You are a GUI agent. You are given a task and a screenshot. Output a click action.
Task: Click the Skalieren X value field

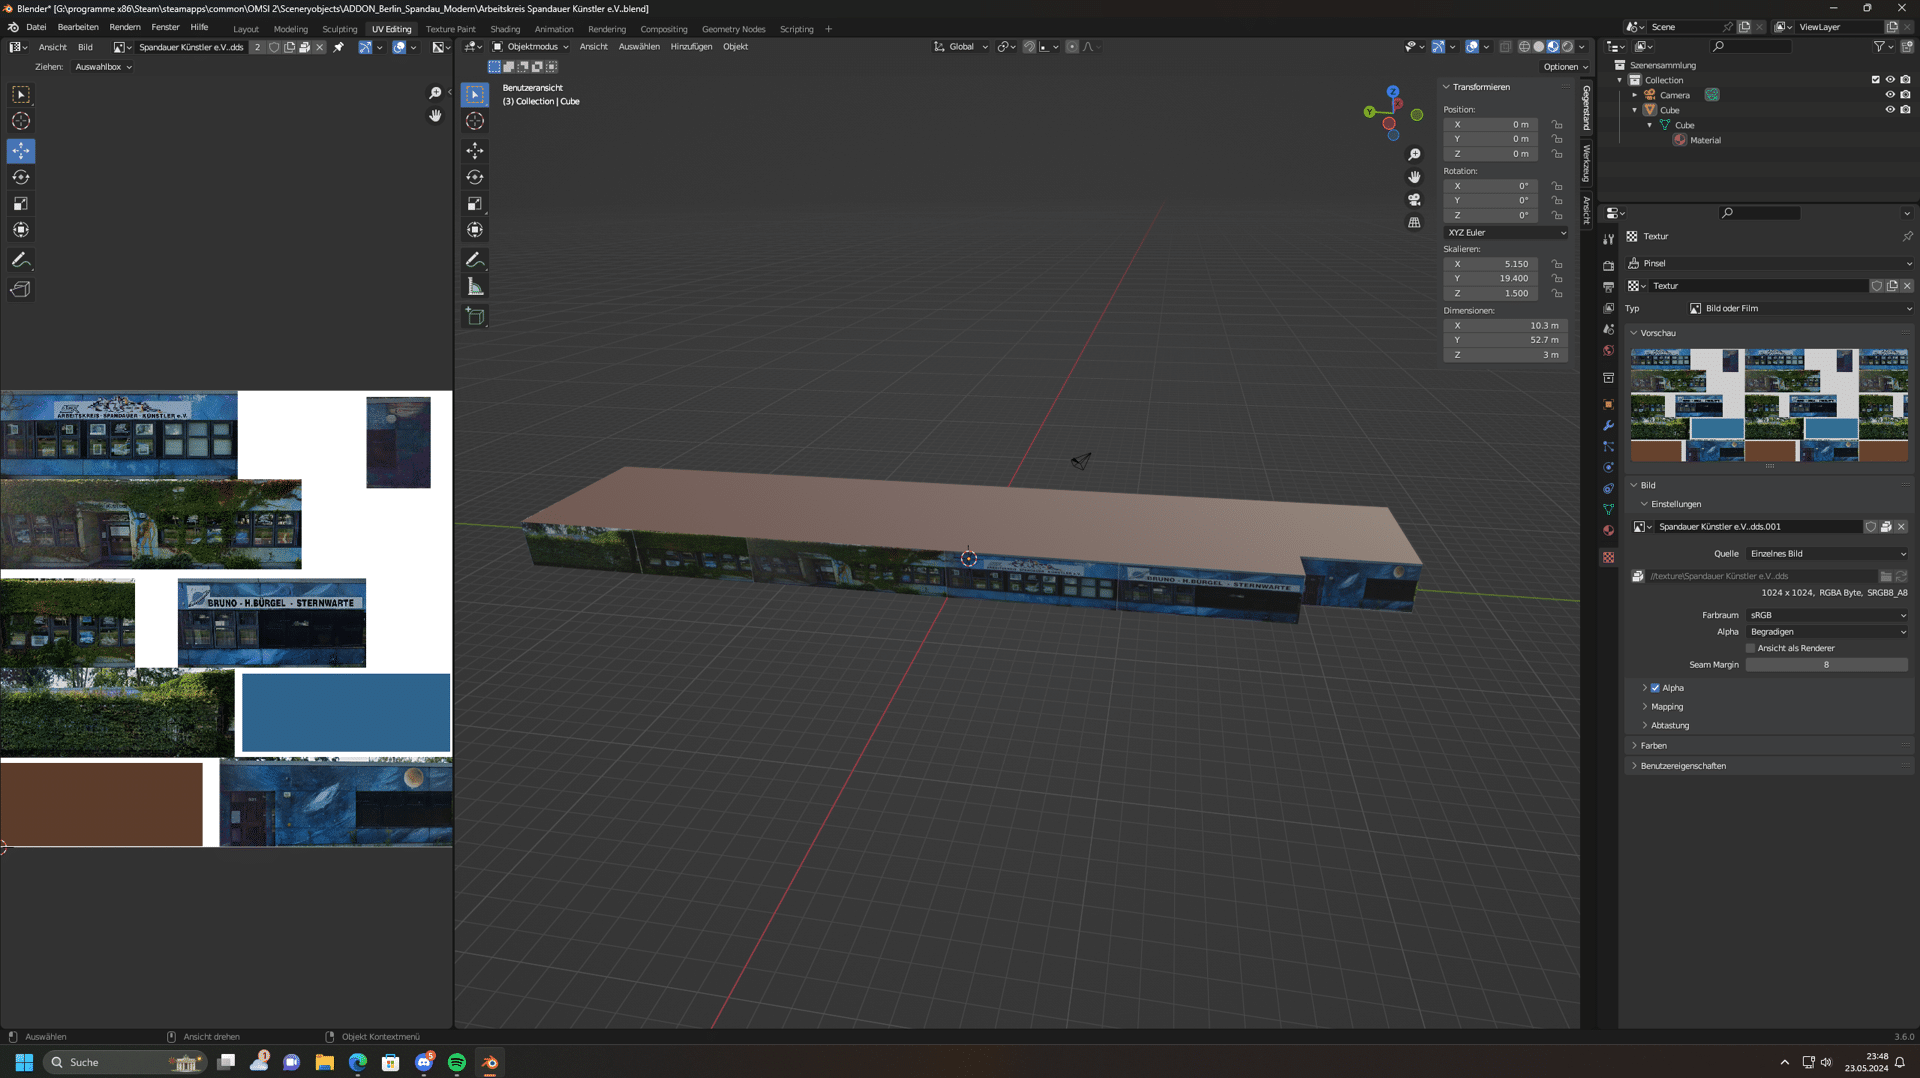point(1490,264)
